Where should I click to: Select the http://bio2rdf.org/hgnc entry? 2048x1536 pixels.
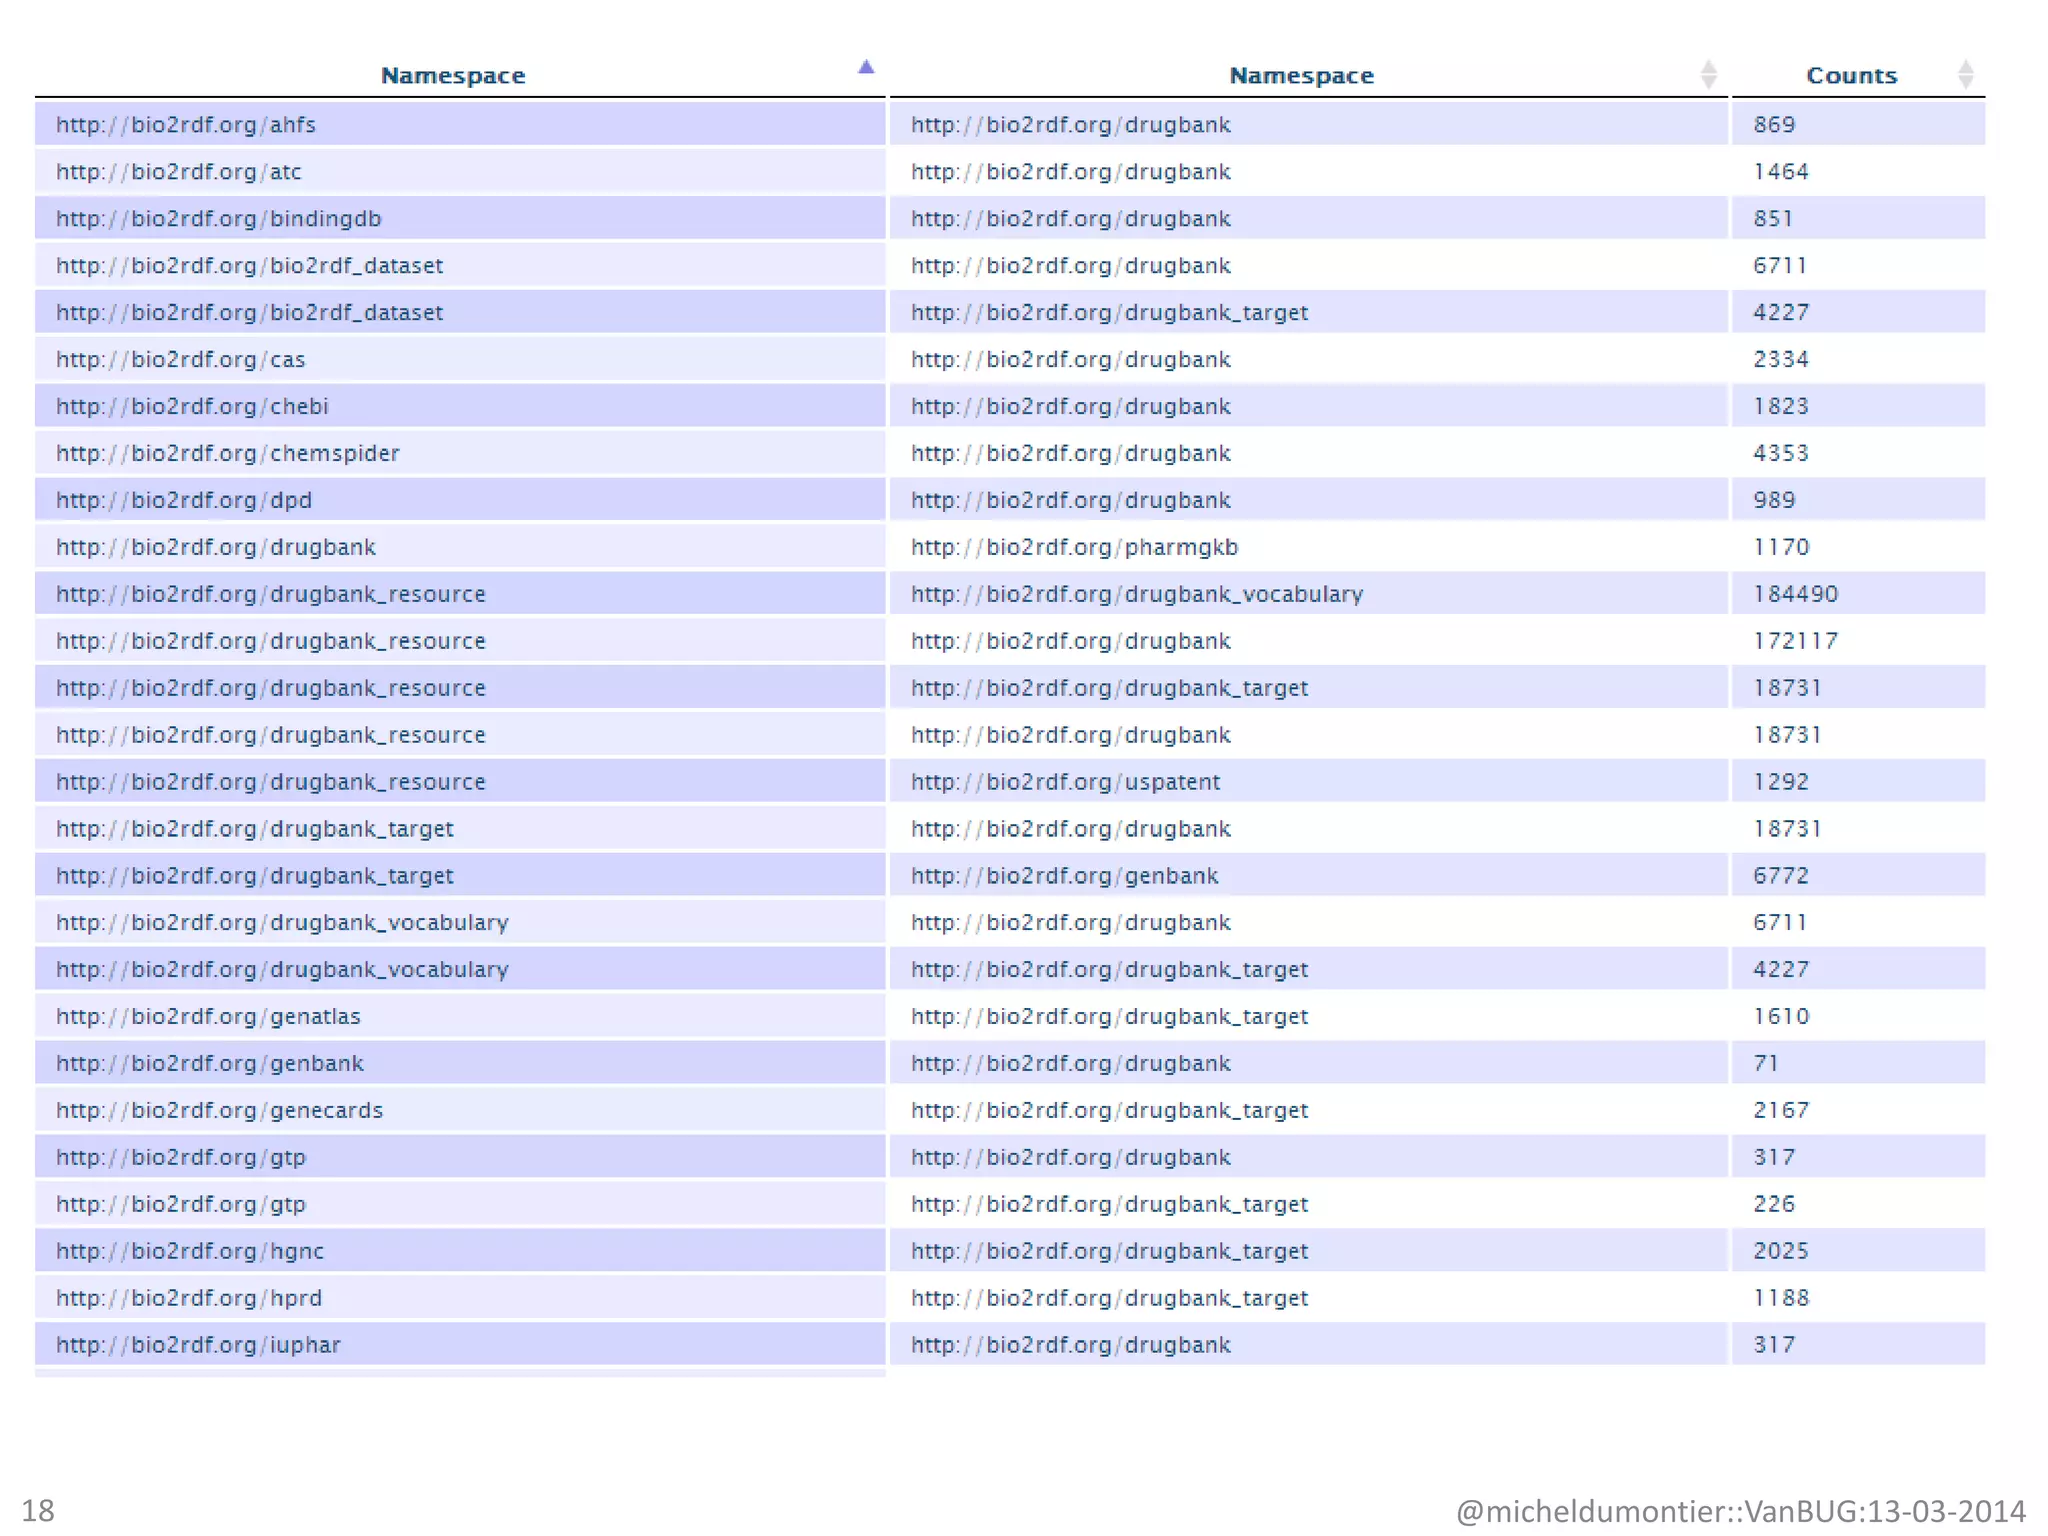point(190,1251)
